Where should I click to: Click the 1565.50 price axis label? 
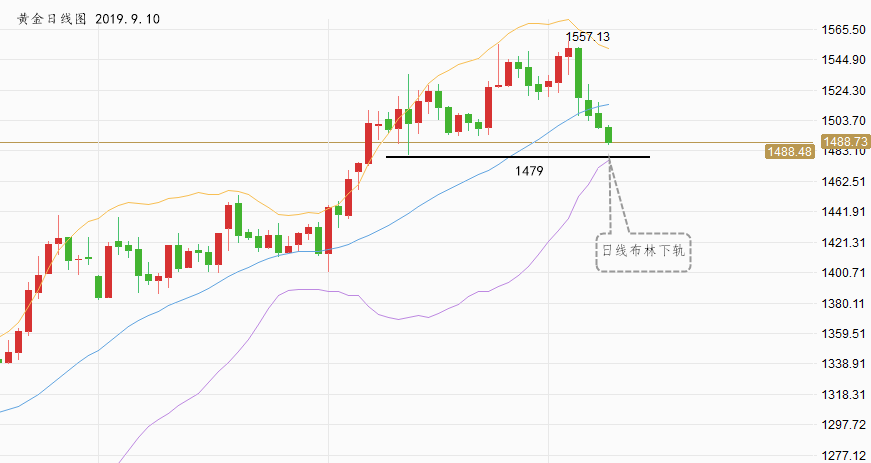(843, 30)
